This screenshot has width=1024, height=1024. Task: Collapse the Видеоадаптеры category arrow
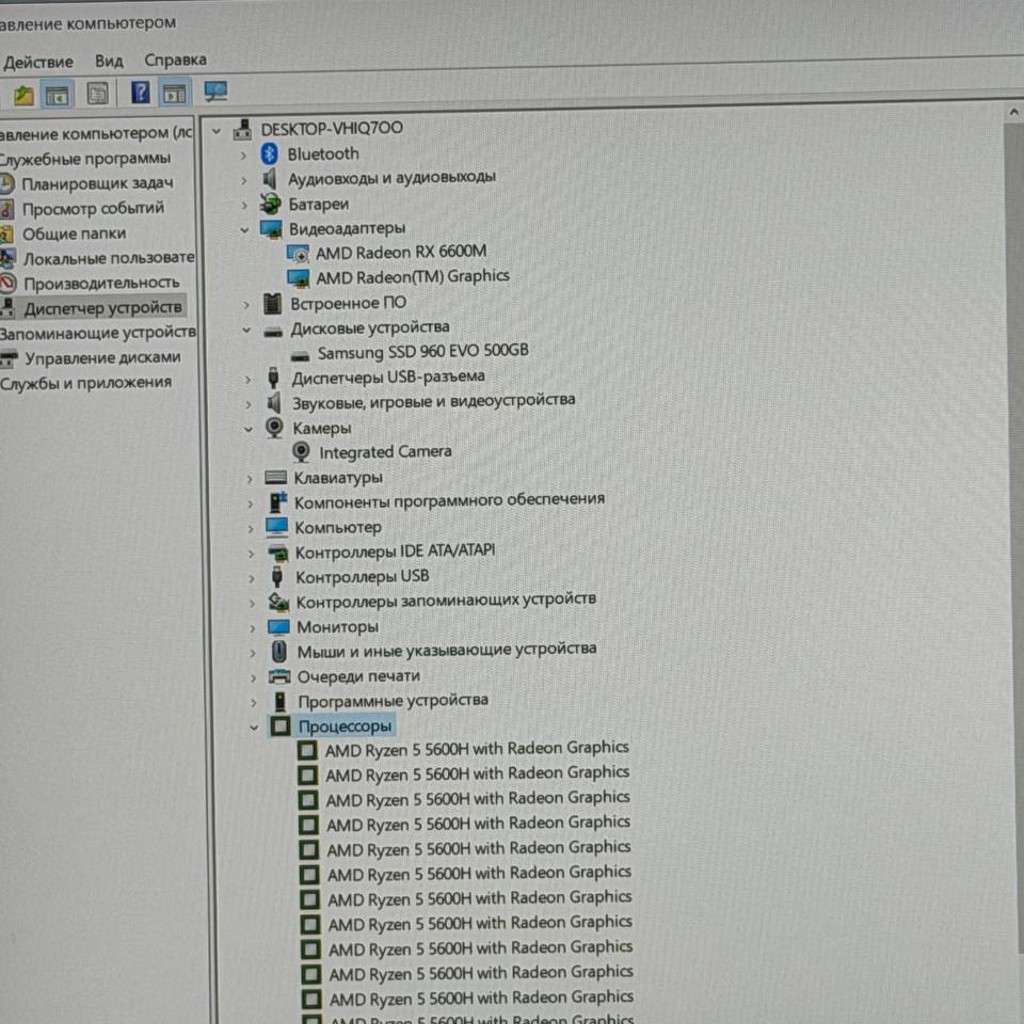coord(245,230)
